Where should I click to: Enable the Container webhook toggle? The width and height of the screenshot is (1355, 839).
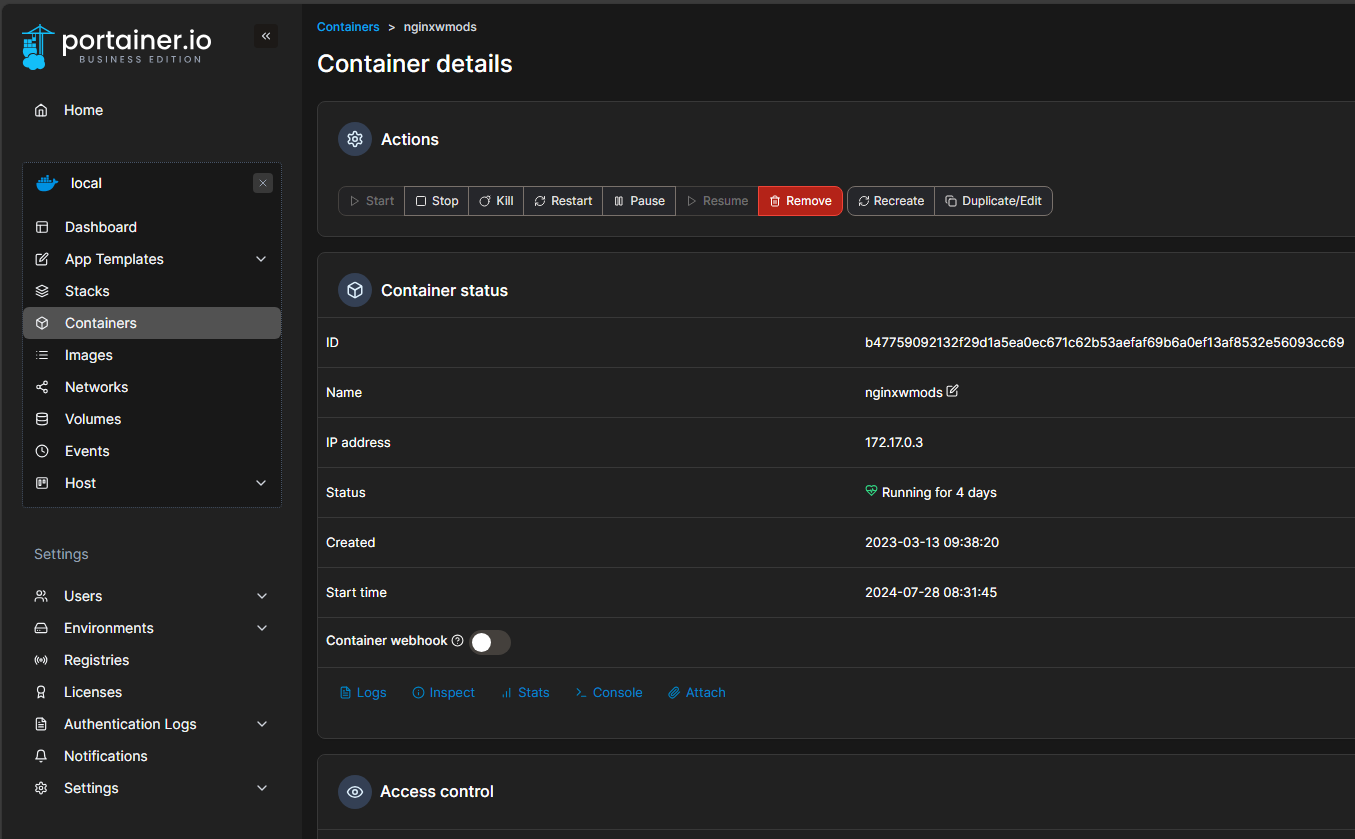pyautogui.click(x=490, y=642)
